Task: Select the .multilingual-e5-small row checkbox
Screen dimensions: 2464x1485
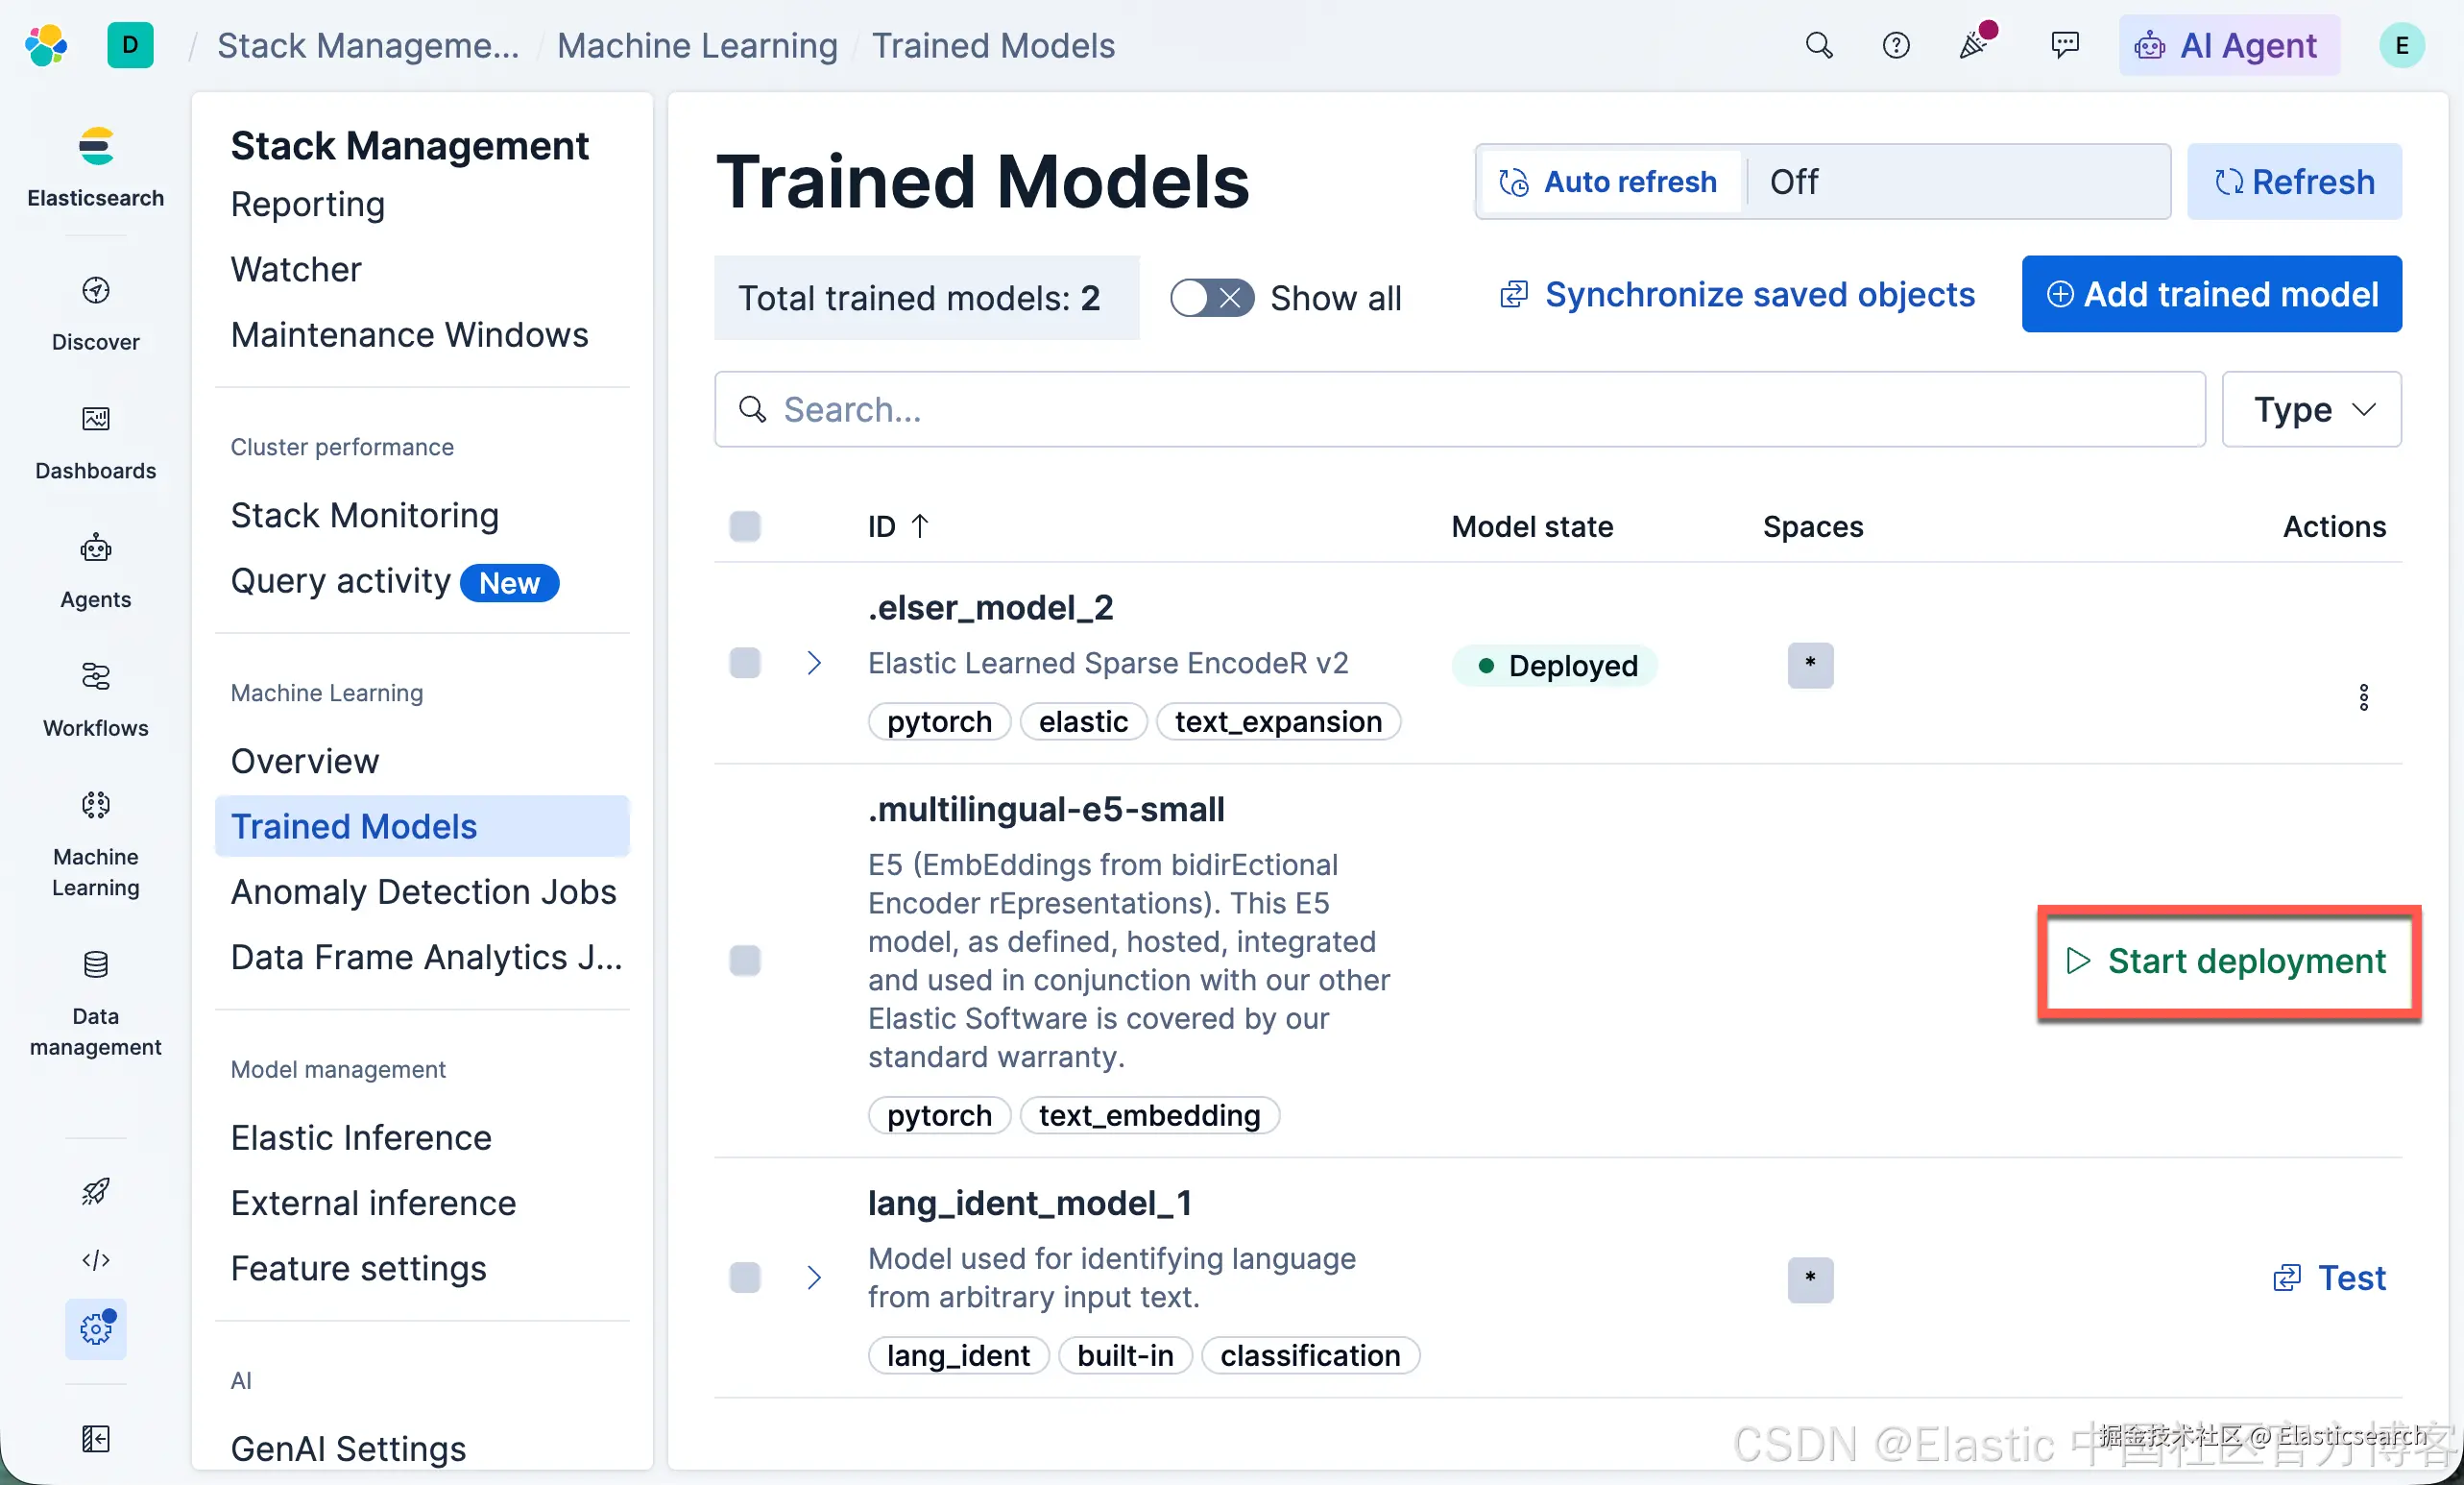Action: (x=745, y=960)
